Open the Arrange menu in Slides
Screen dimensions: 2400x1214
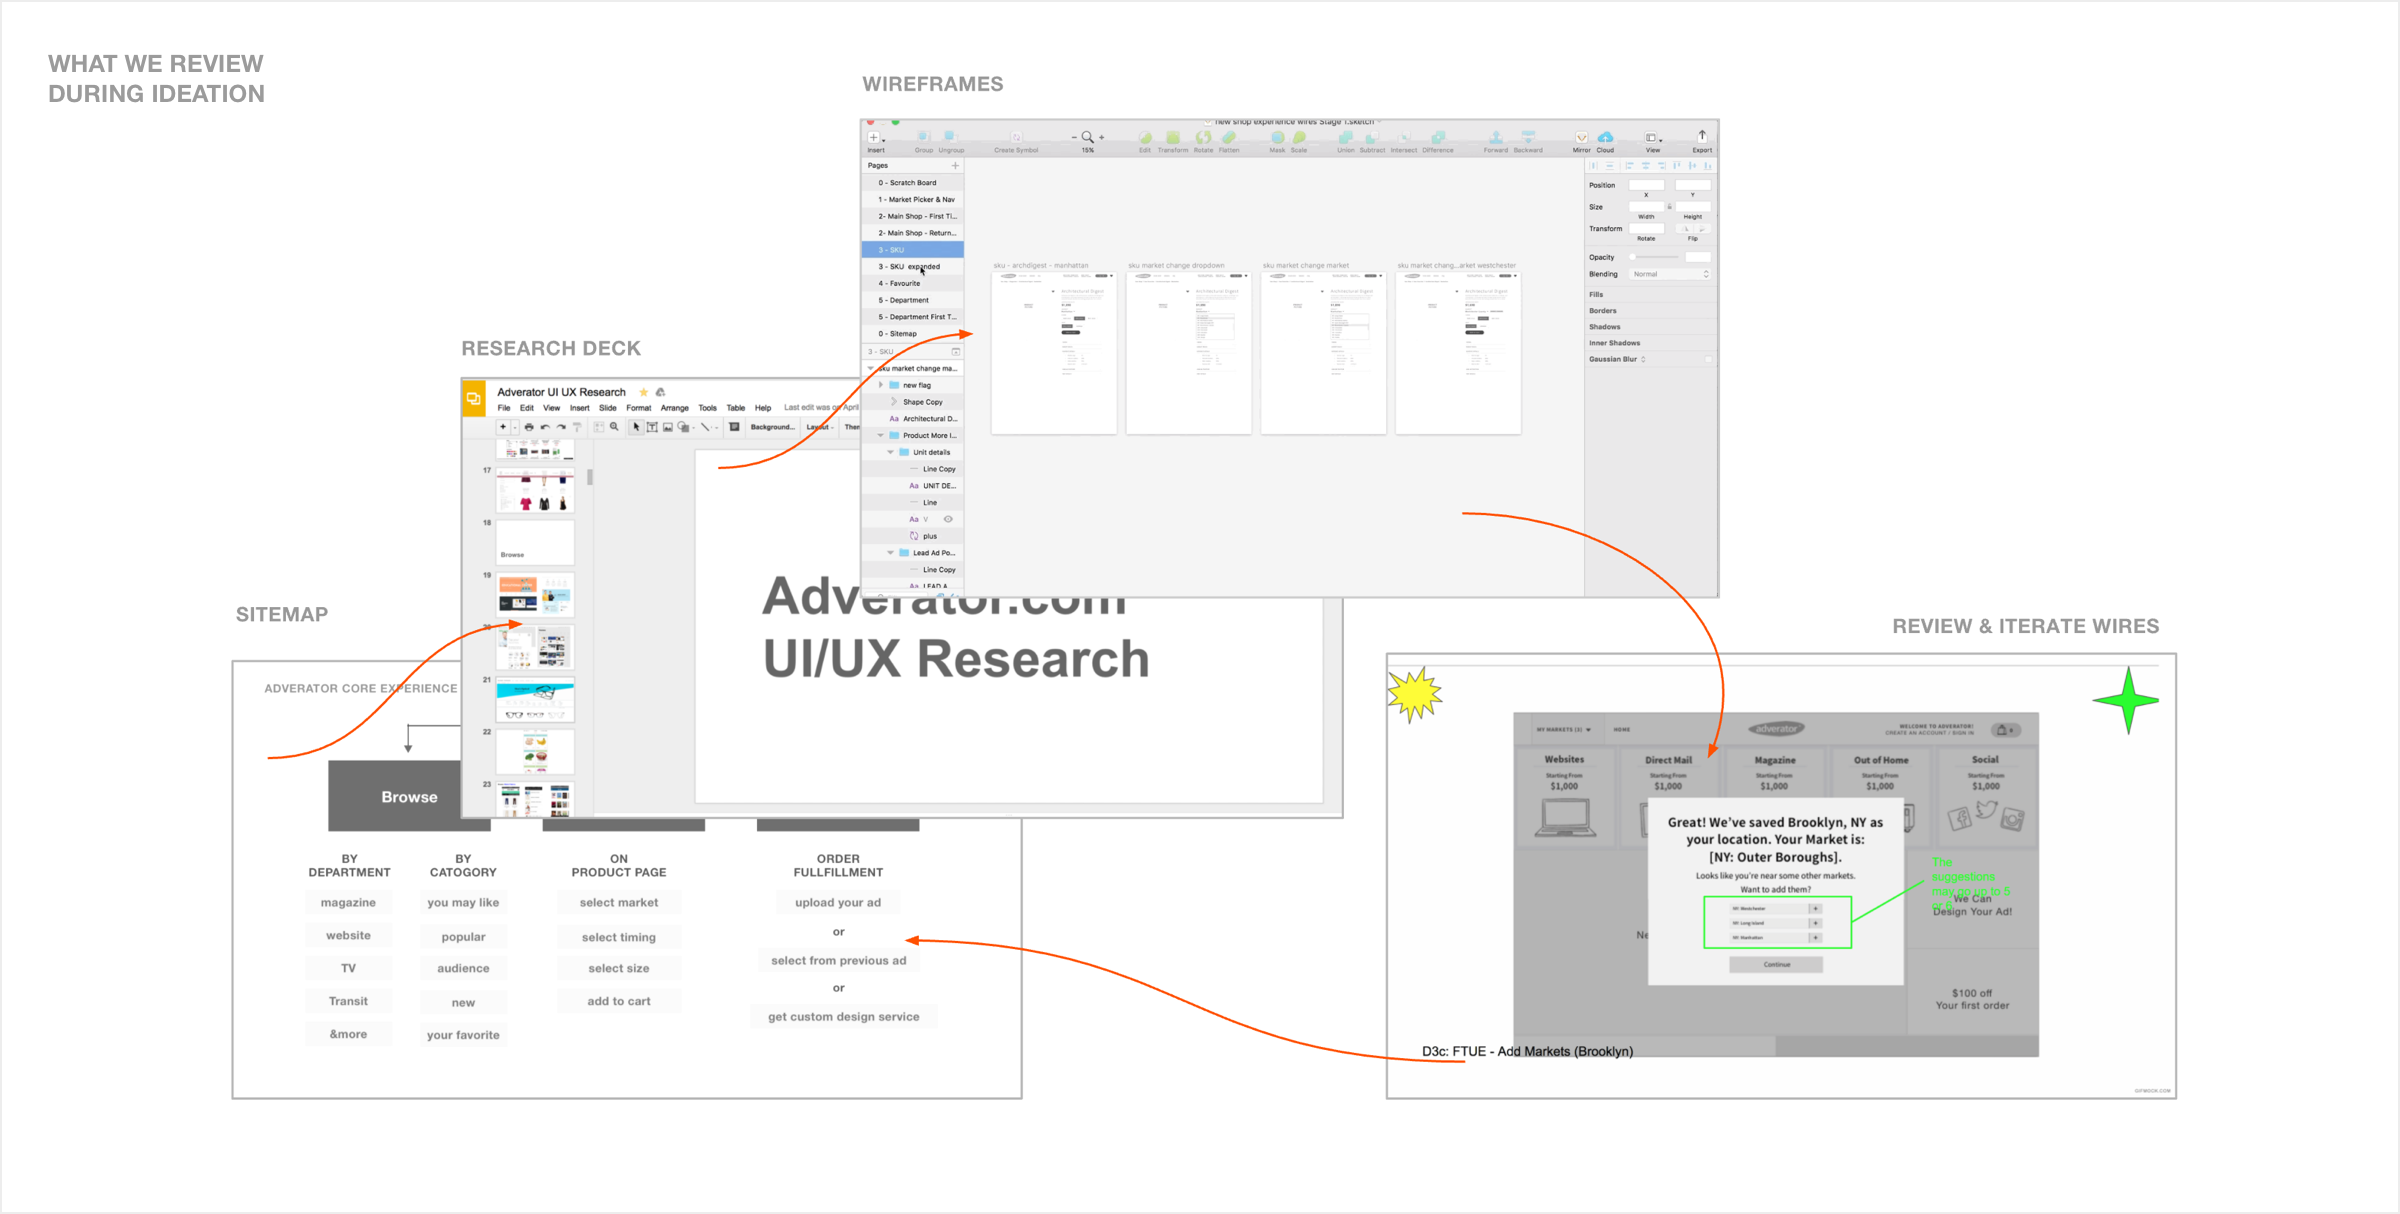675,408
